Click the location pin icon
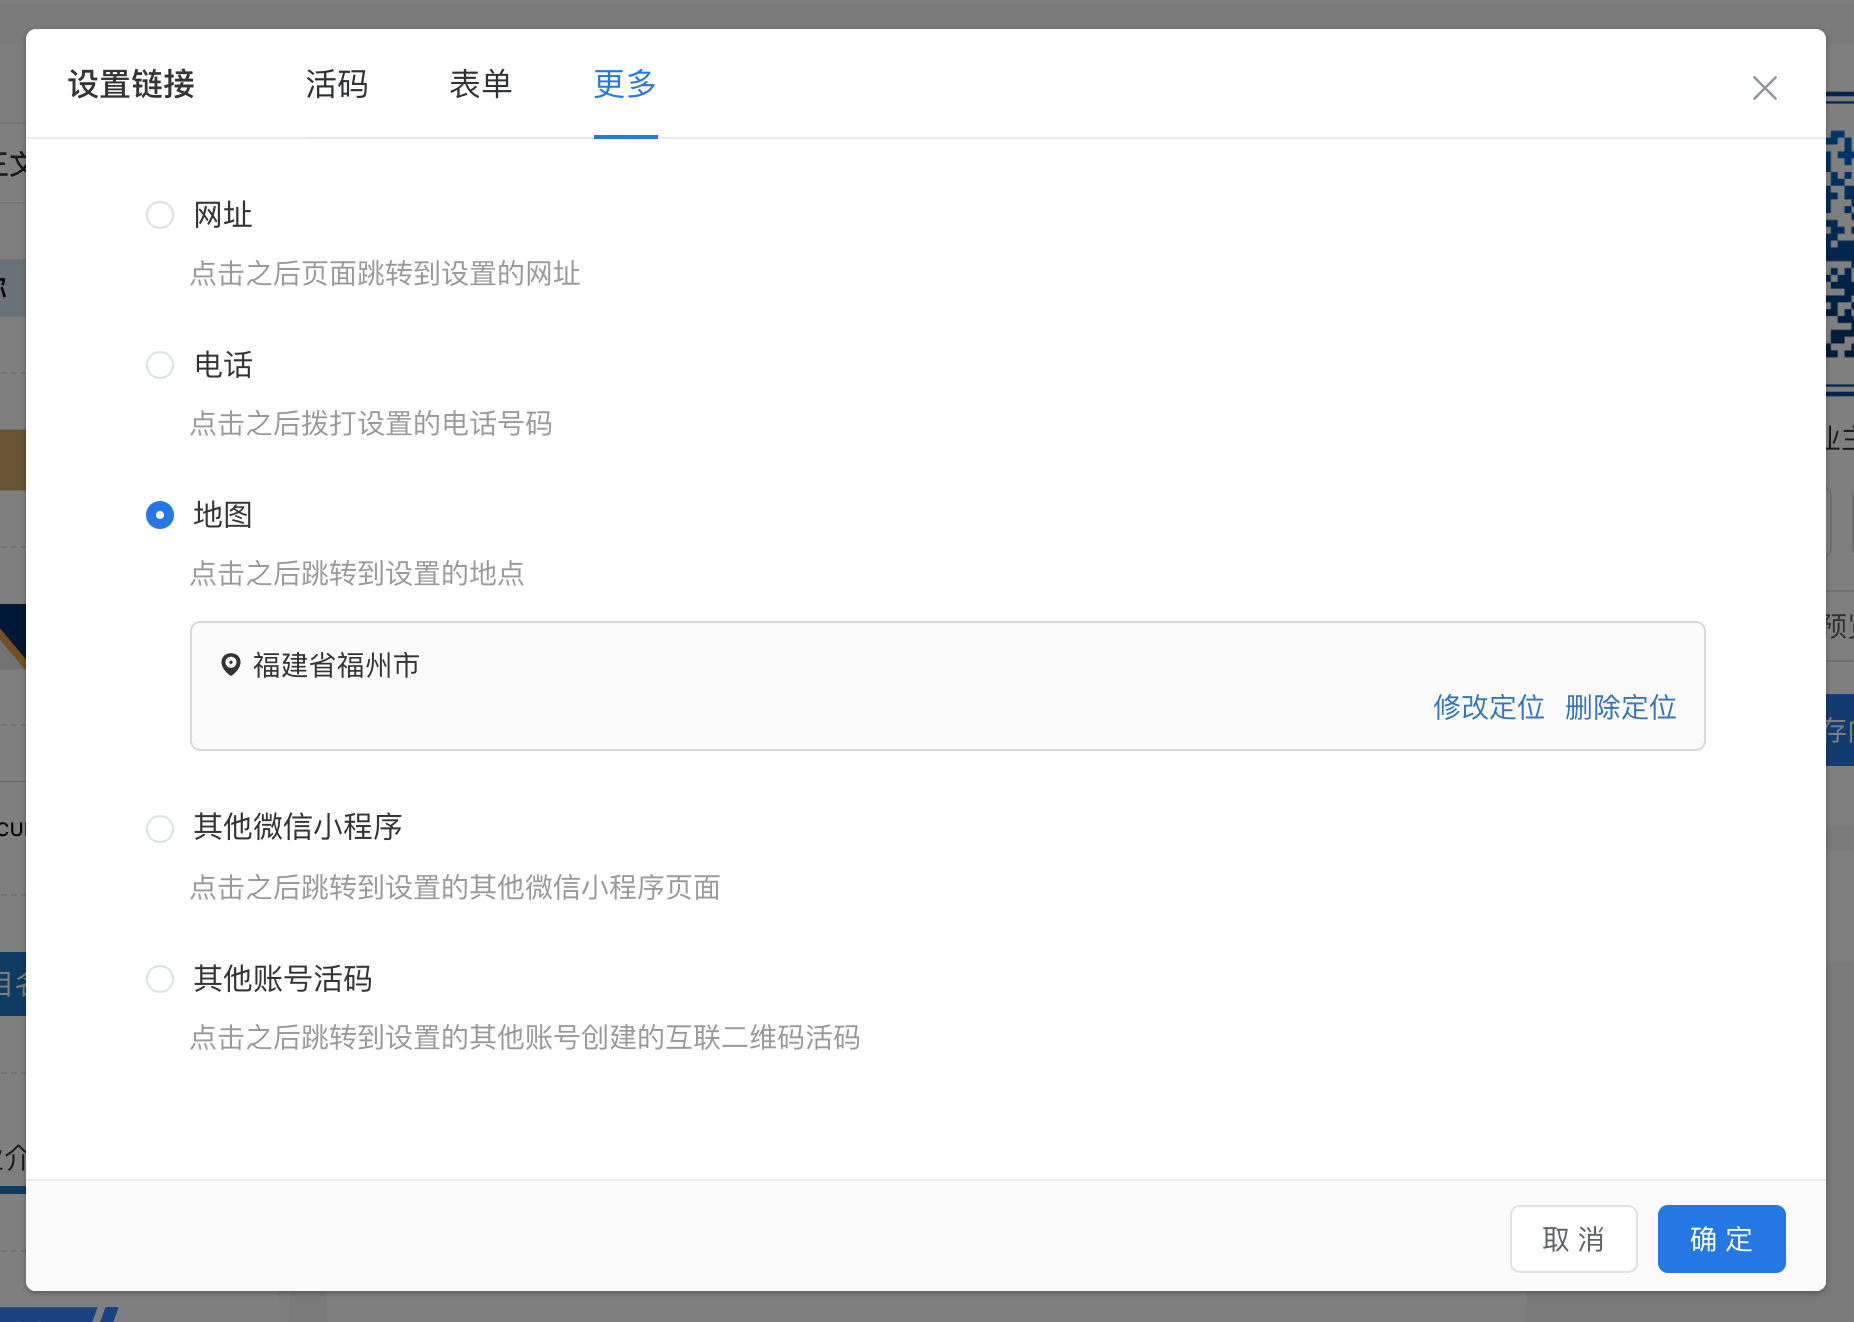The width and height of the screenshot is (1854, 1322). click(x=230, y=665)
